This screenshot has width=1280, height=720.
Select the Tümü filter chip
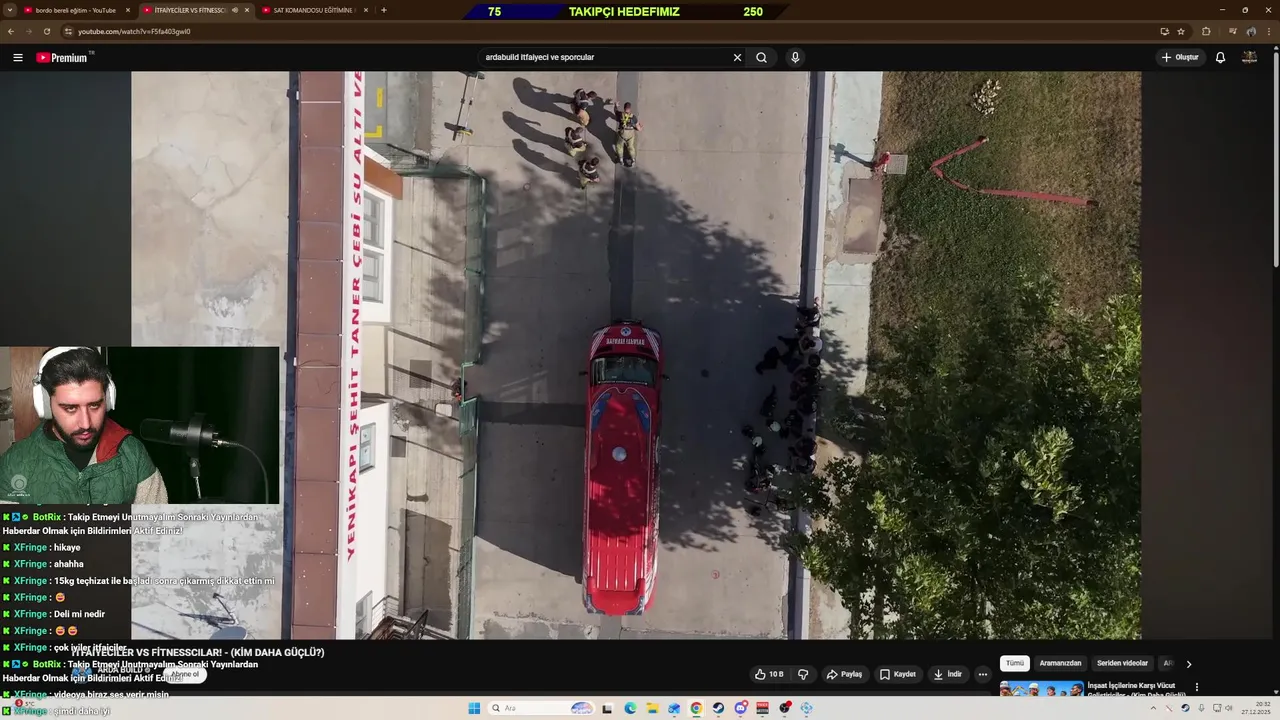[x=1015, y=663]
